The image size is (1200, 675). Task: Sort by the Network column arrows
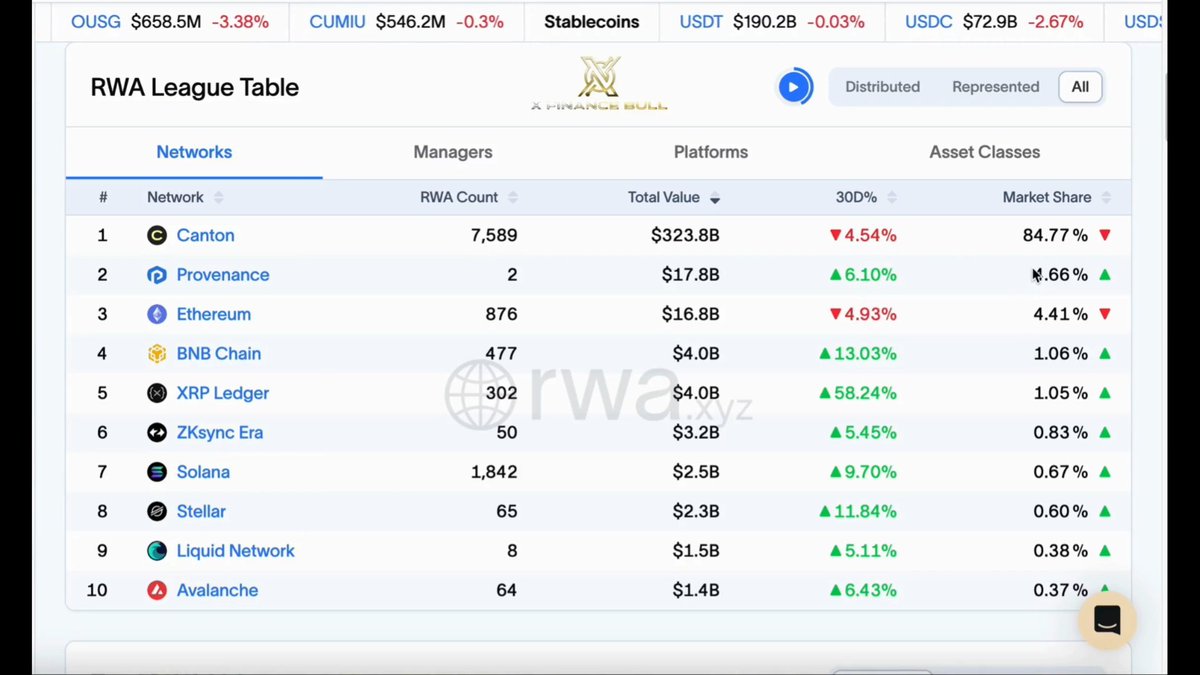tap(219, 198)
